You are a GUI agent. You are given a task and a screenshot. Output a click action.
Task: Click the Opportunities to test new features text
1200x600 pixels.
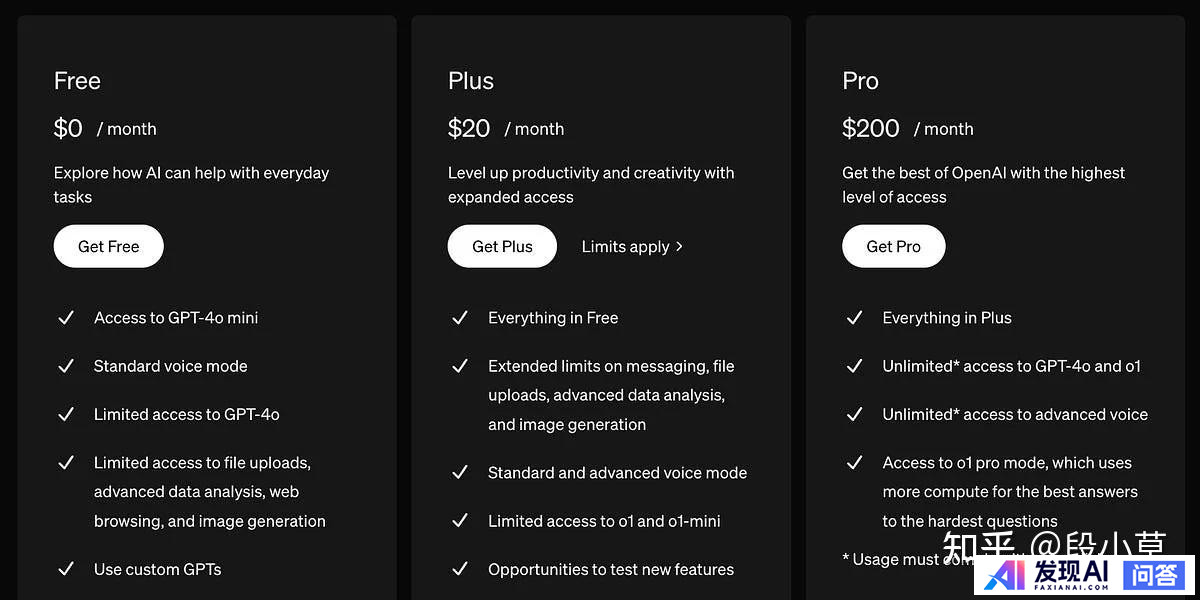[611, 569]
